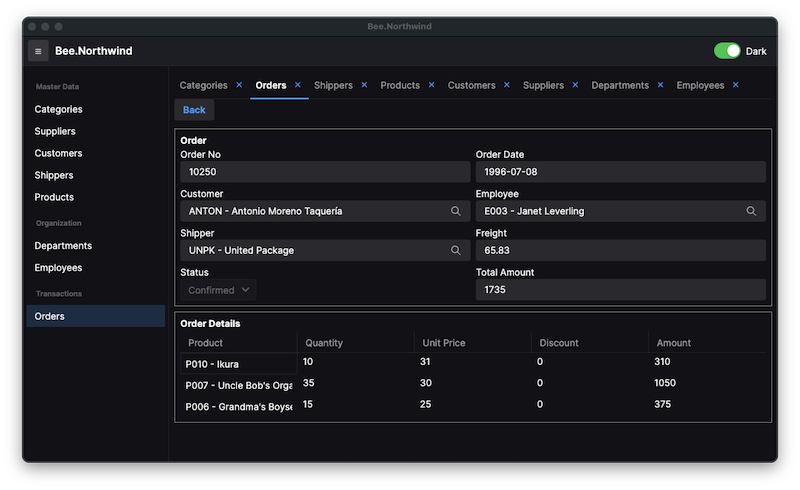
Task: Click the Discount column header
Action: click(x=590, y=342)
